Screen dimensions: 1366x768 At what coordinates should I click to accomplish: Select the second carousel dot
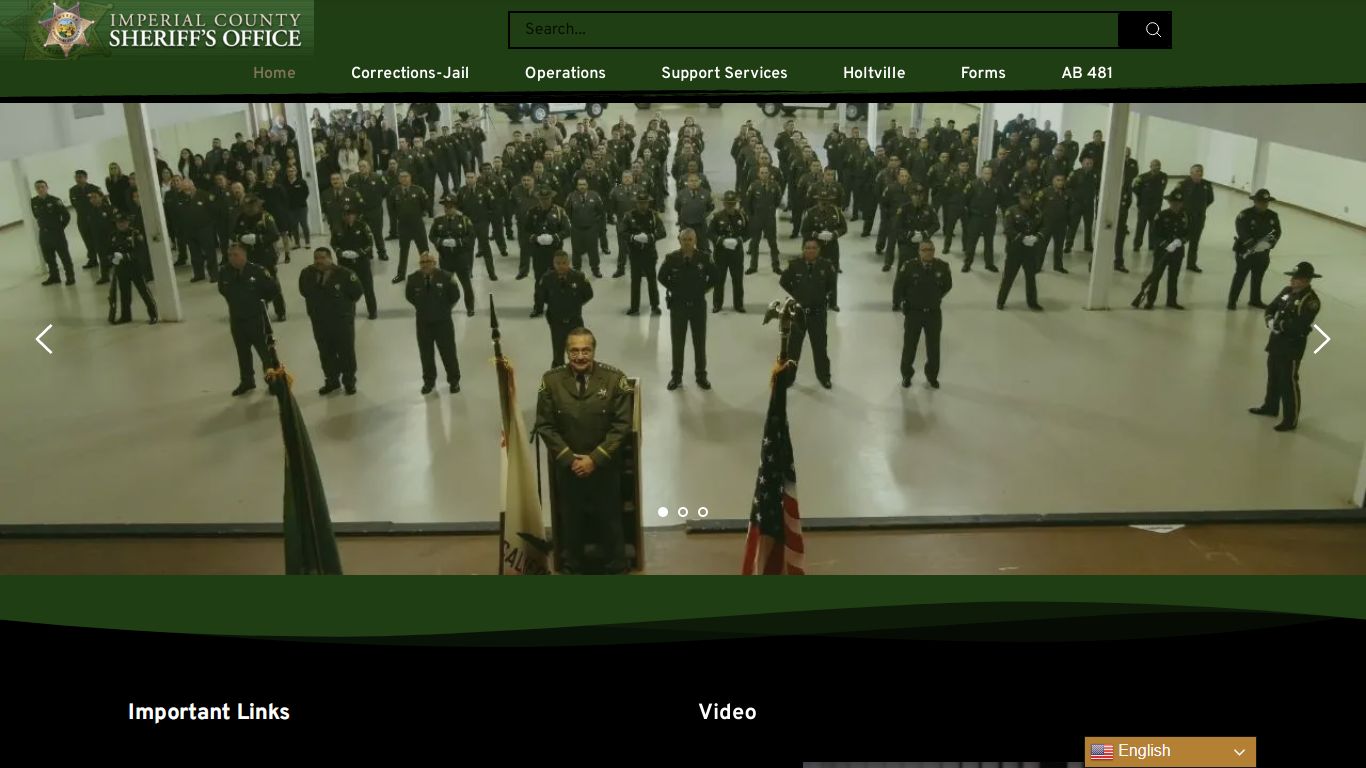(683, 512)
